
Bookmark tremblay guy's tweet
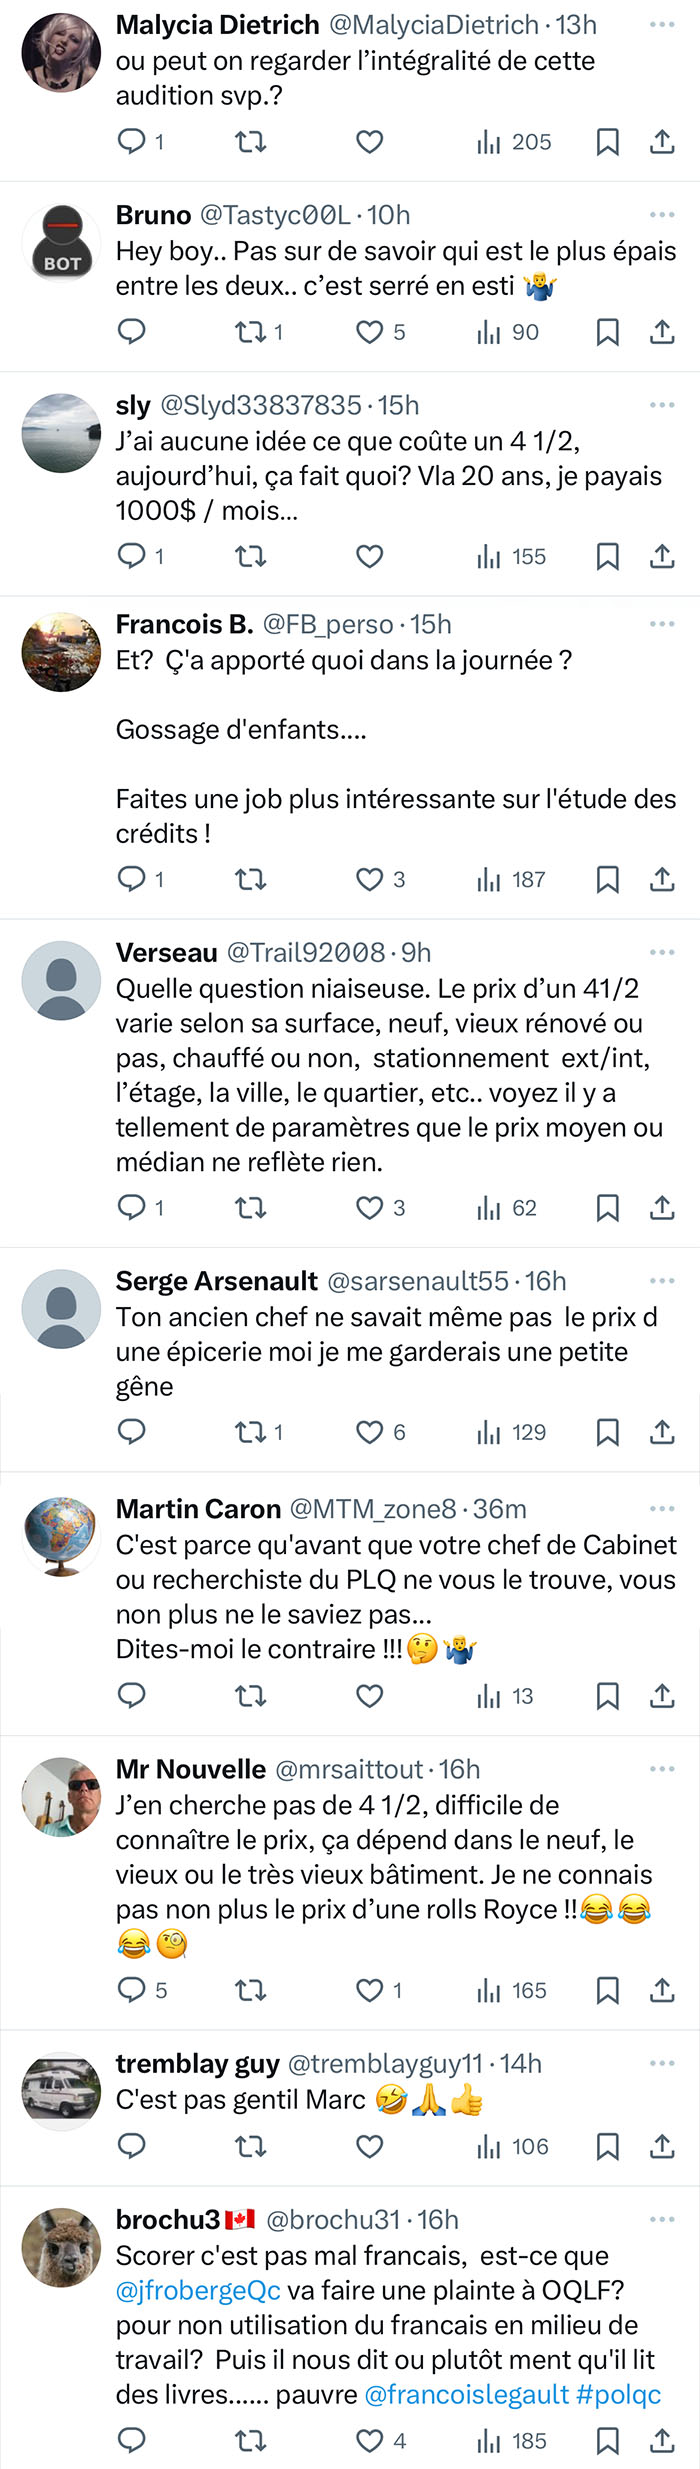pyautogui.click(x=607, y=2146)
